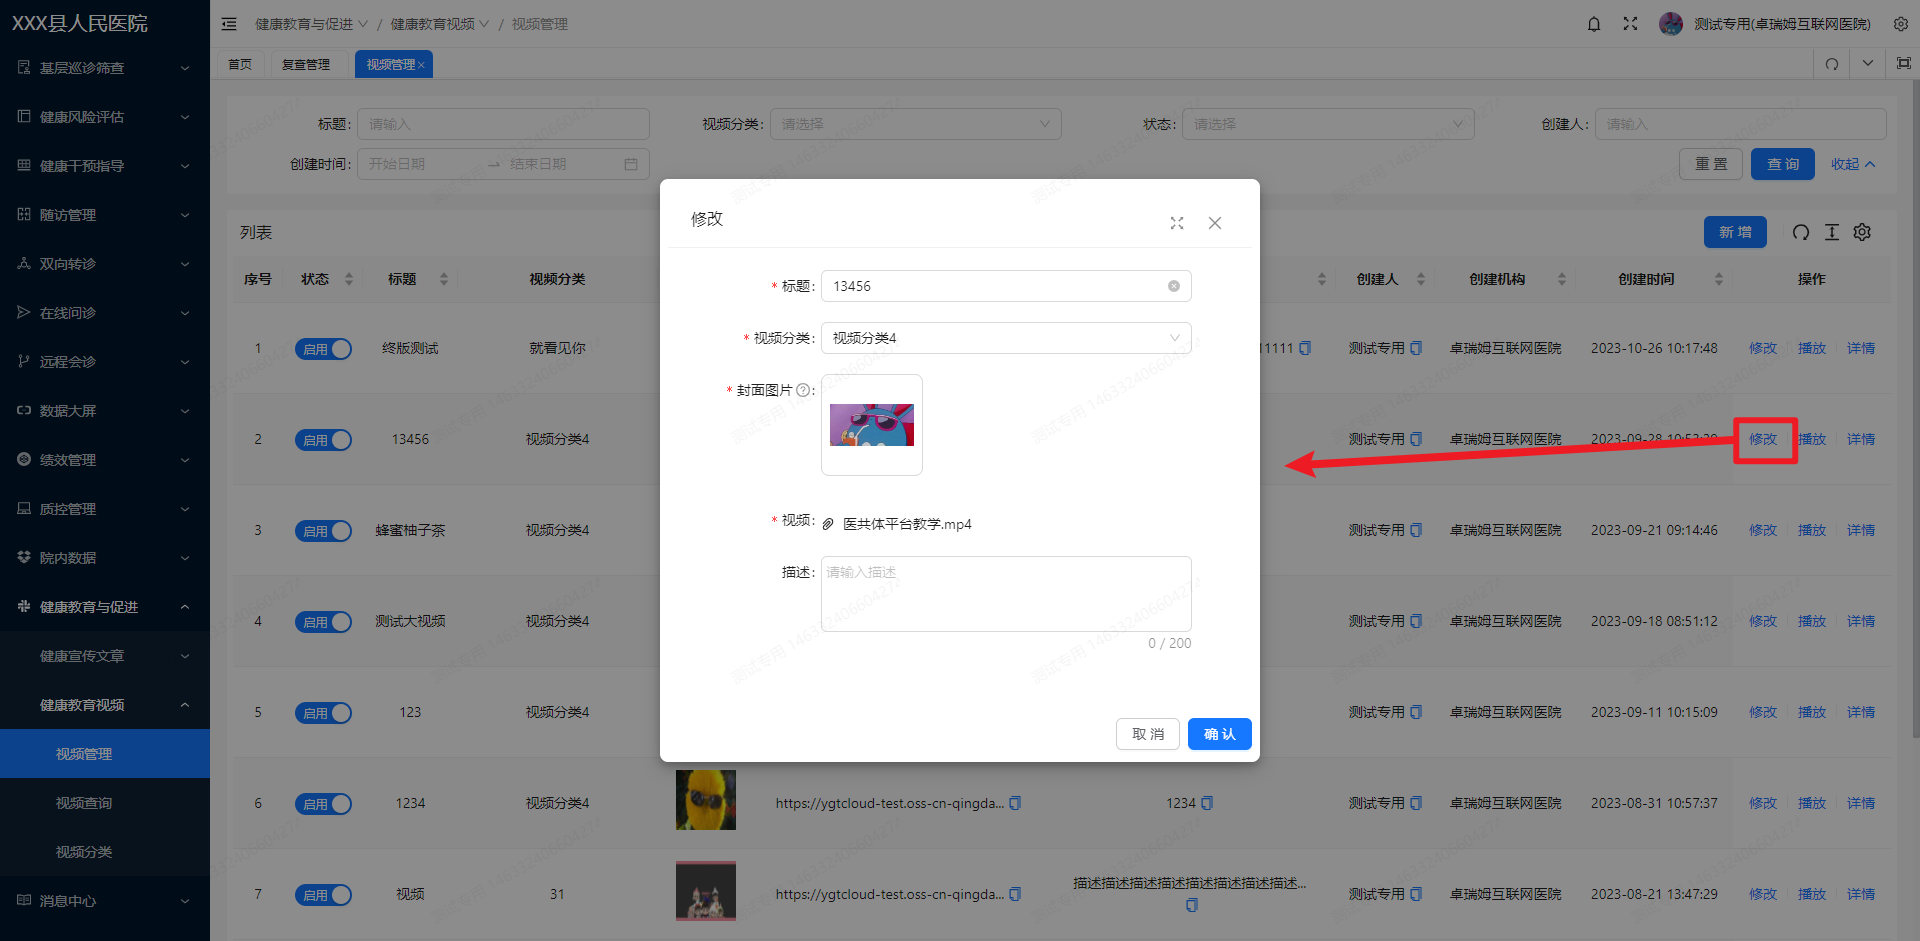This screenshot has width=1920, height=941.
Task: Confirm changes with the 确认 button
Action: pos(1219,733)
